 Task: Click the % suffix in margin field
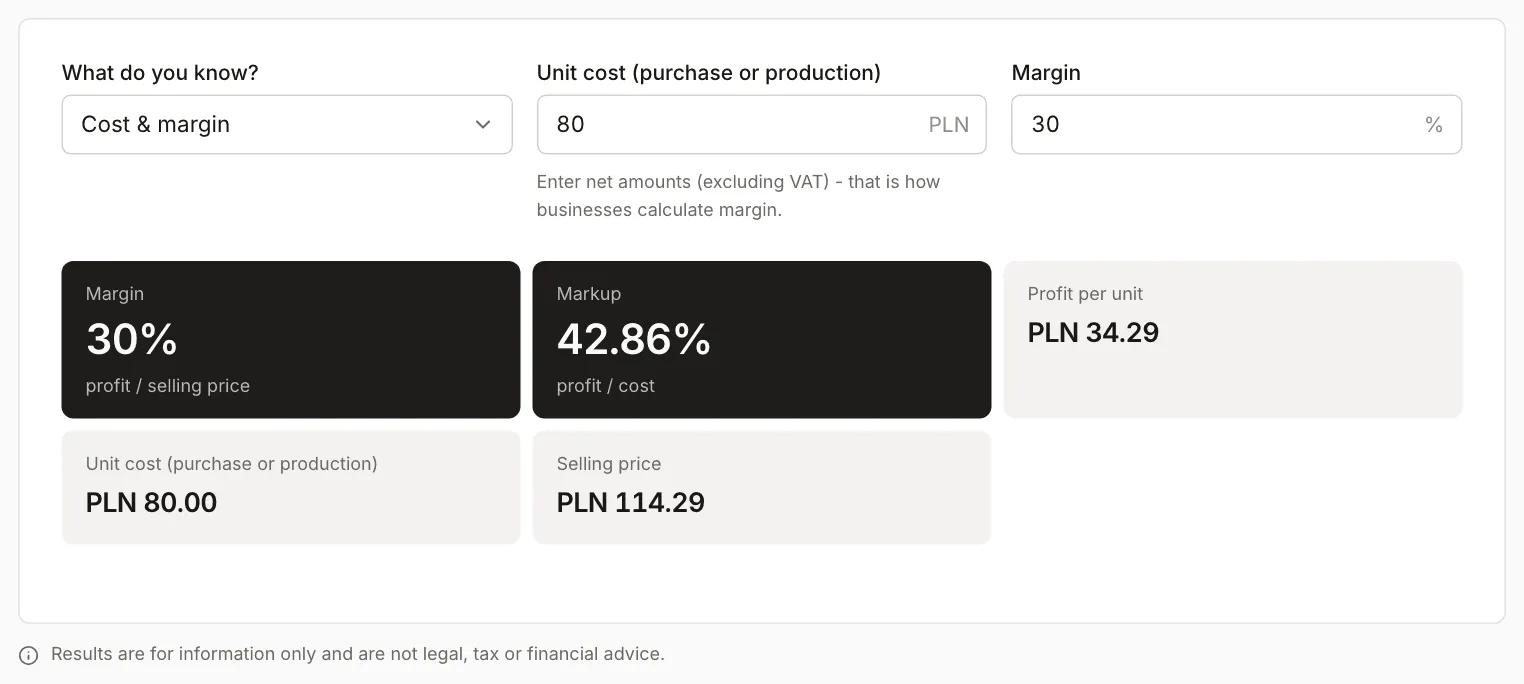(x=1434, y=125)
